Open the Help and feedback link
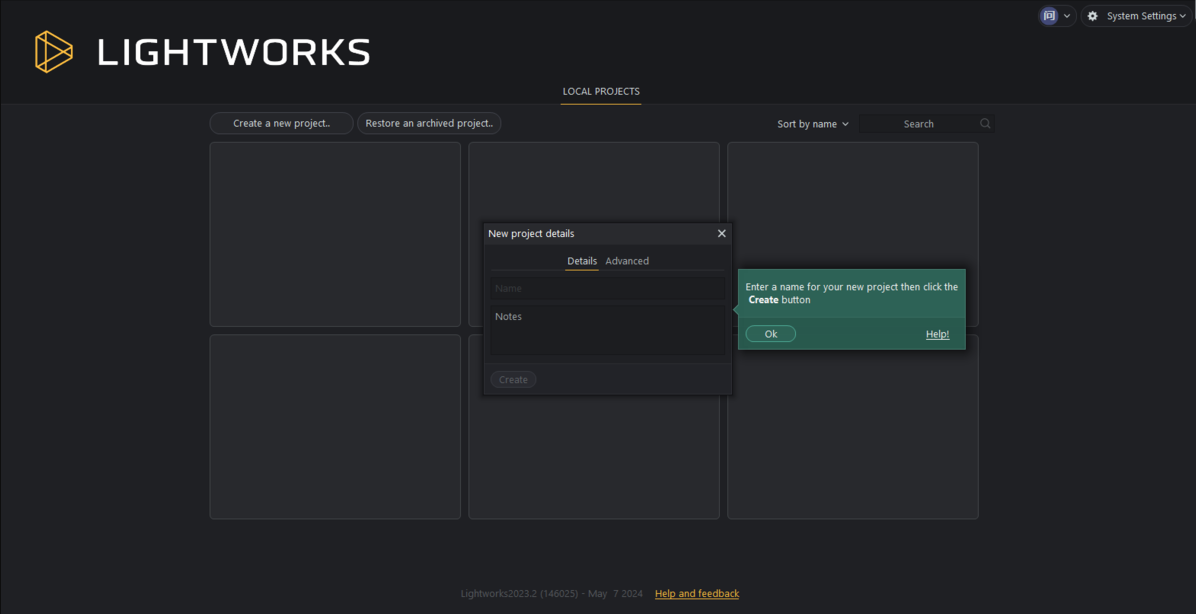 [x=697, y=593]
